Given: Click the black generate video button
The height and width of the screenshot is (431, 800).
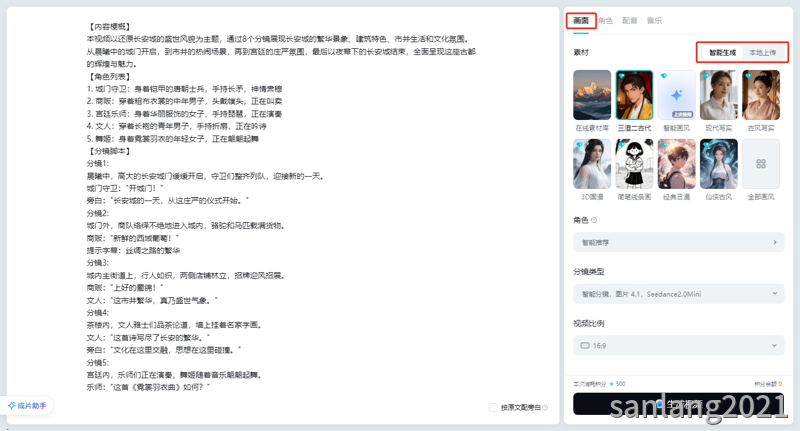Looking at the screenshot, I should [679, 404].
